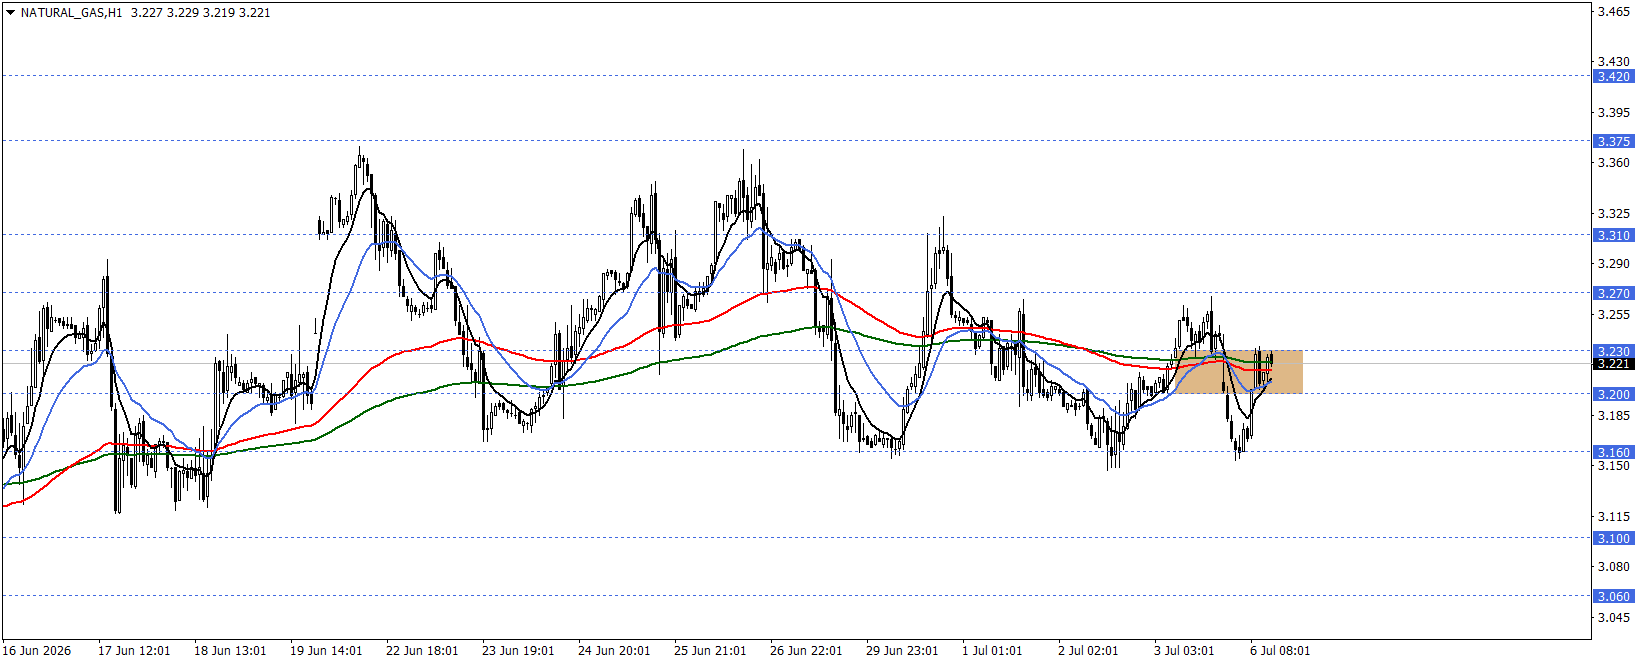
Task: Select the 3.375 price level label
Action: coord(1613,141)
